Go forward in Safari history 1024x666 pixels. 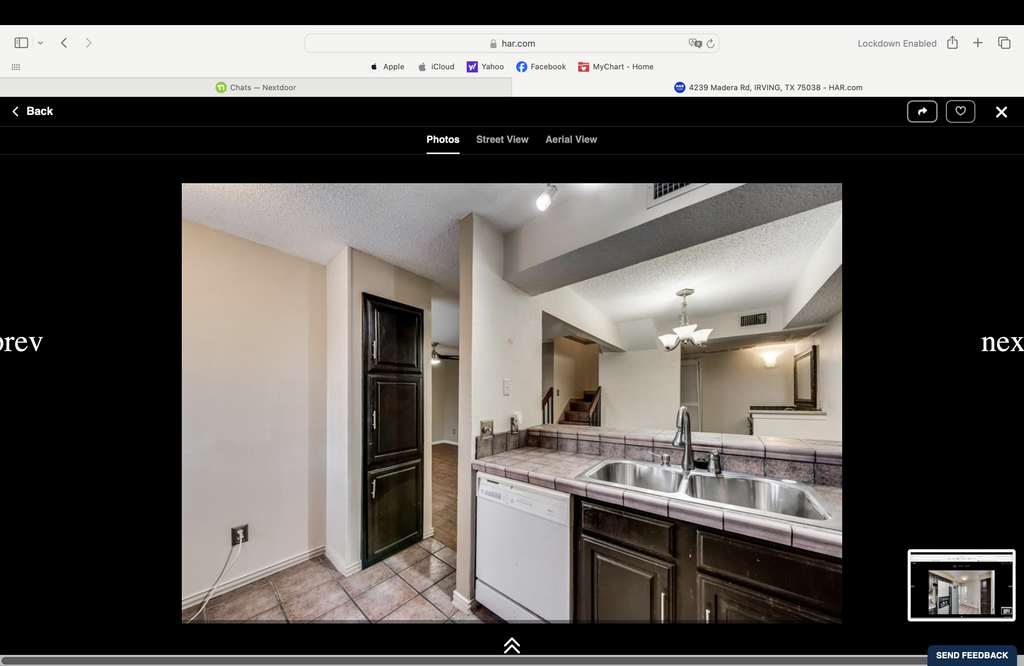point(89,43)
